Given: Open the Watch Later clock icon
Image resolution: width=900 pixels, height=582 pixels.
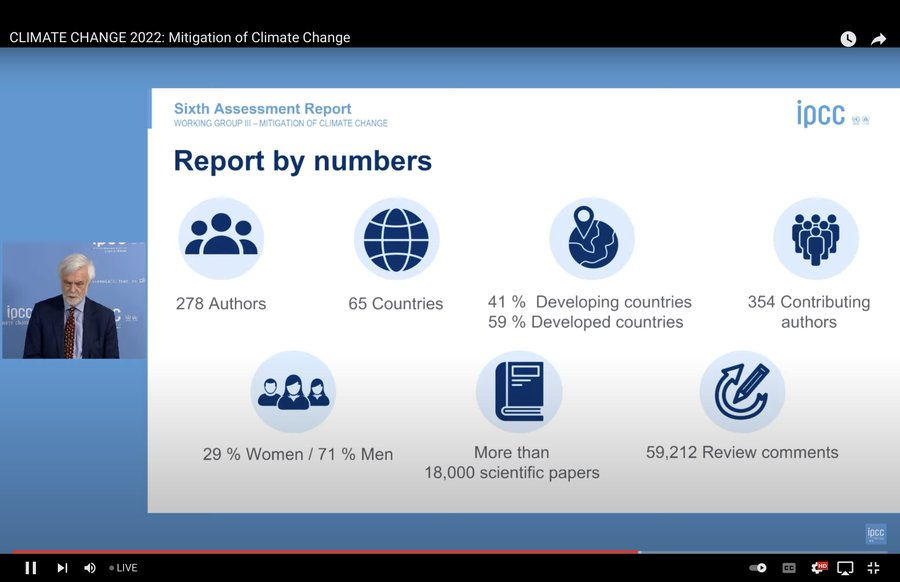Looking at the screenshot, I should [848, 38].
